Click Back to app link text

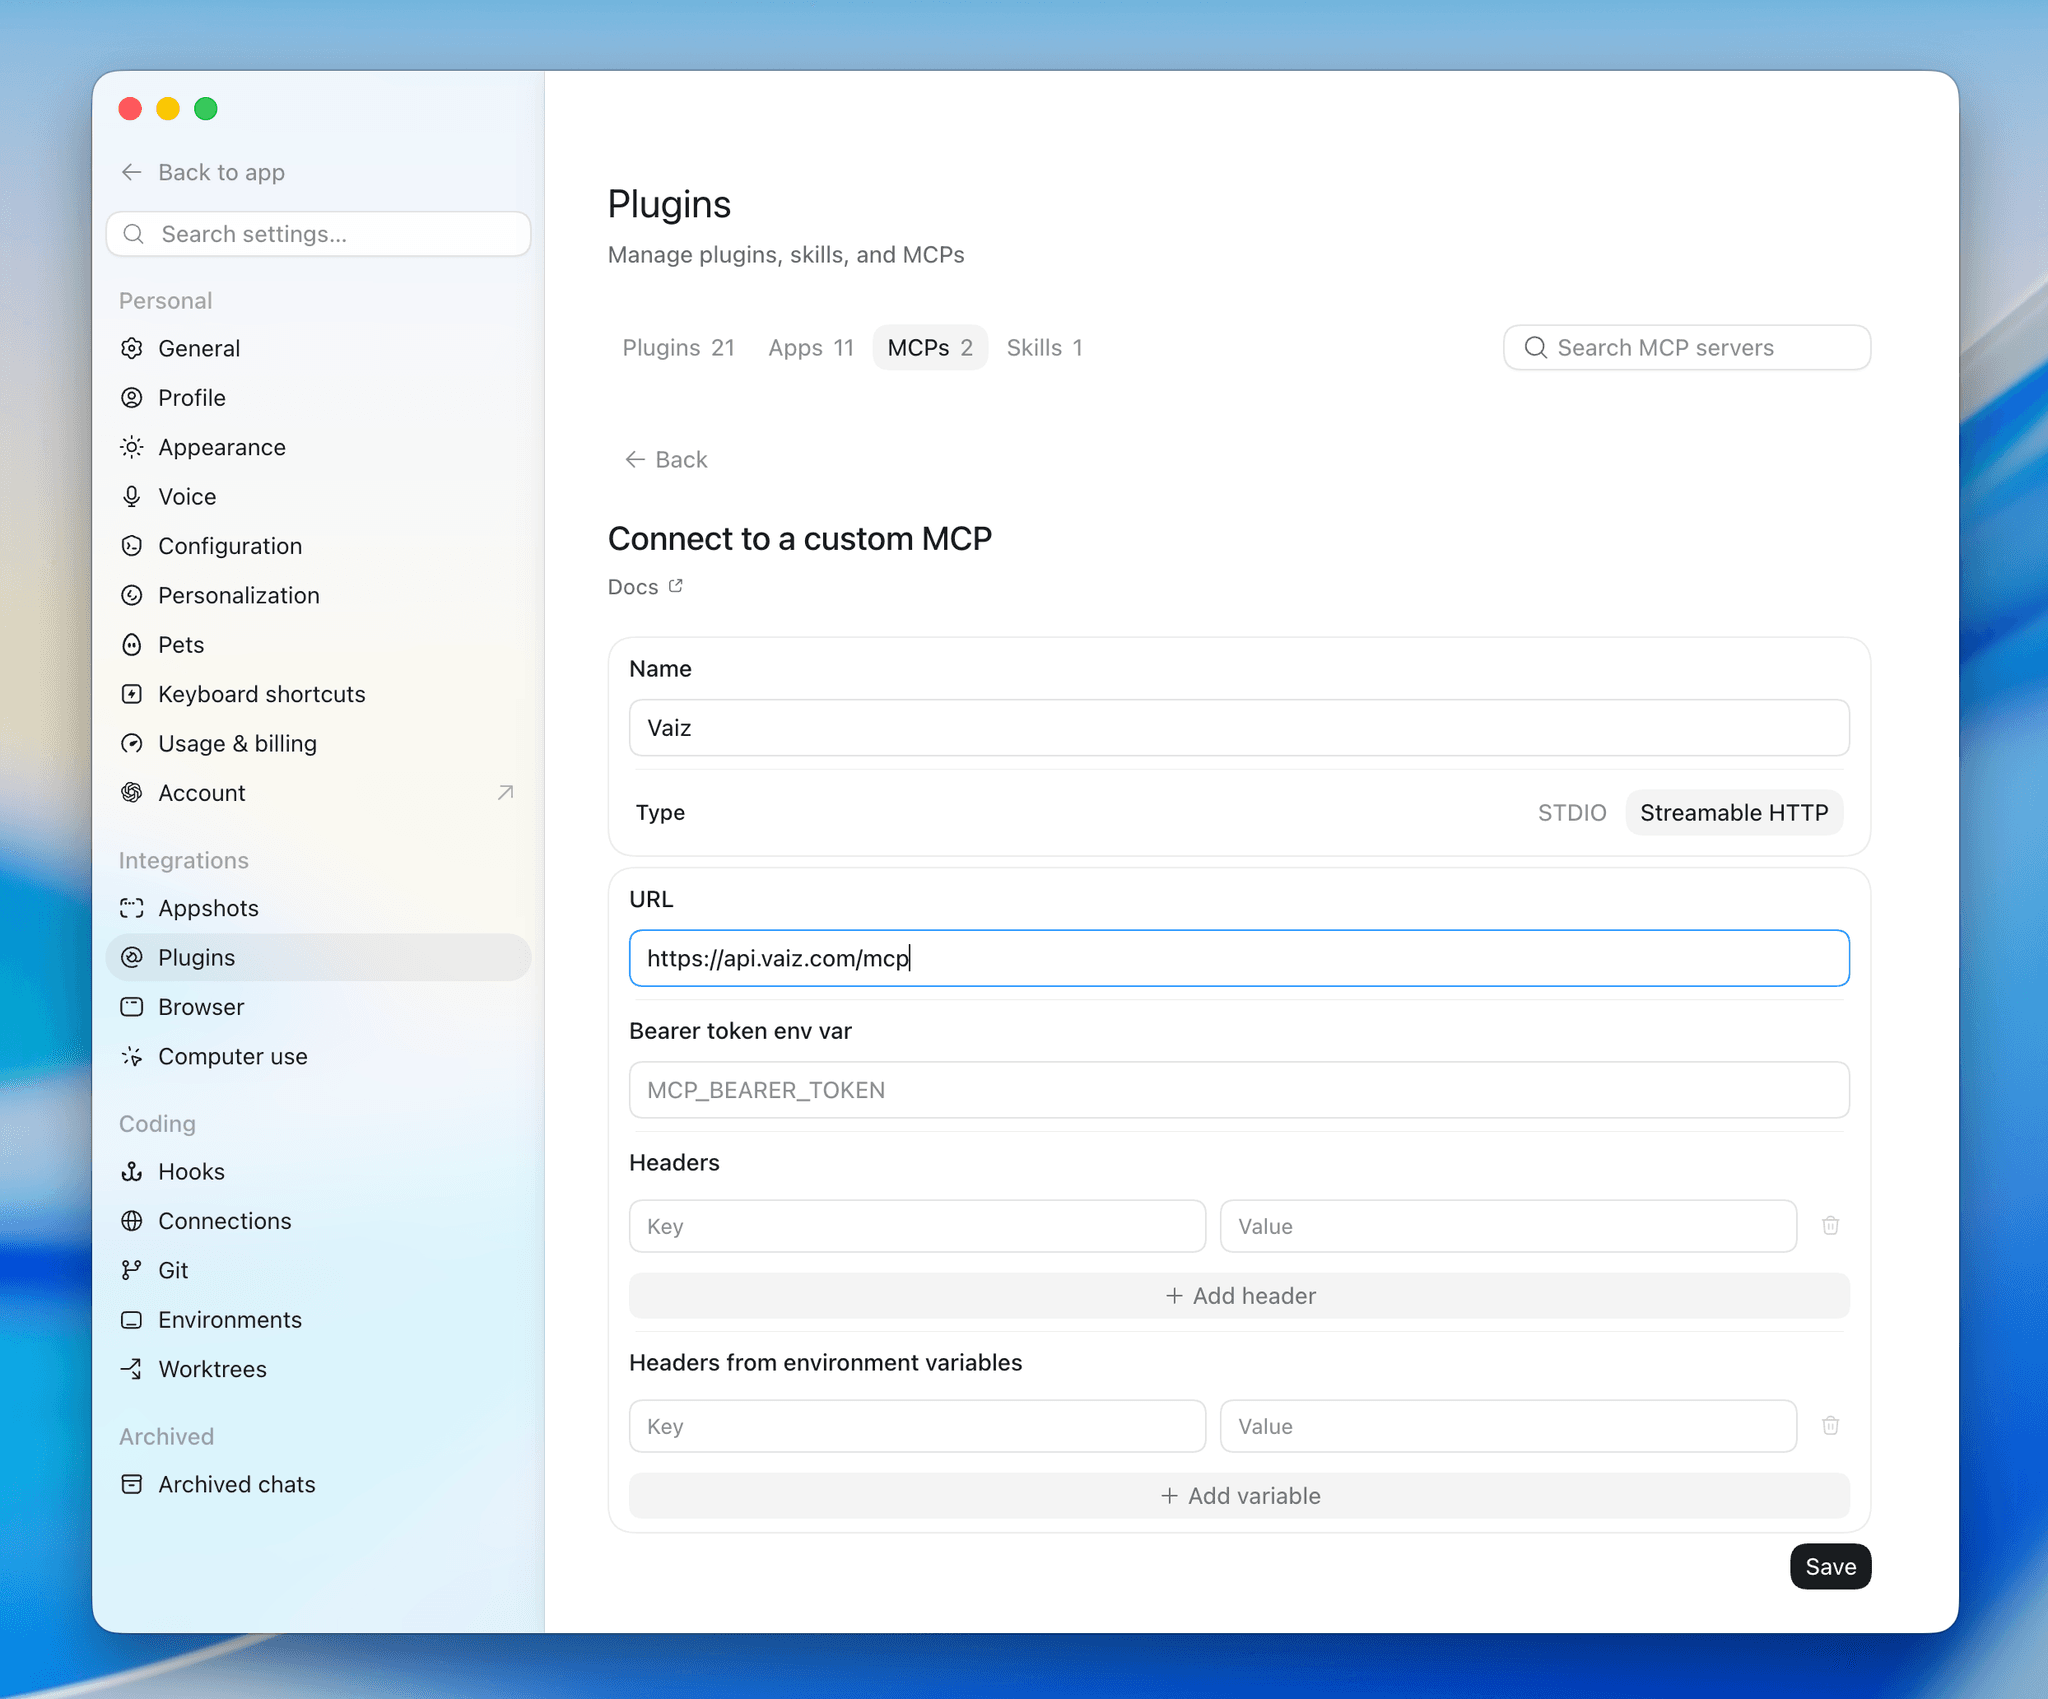click(221, 172)
